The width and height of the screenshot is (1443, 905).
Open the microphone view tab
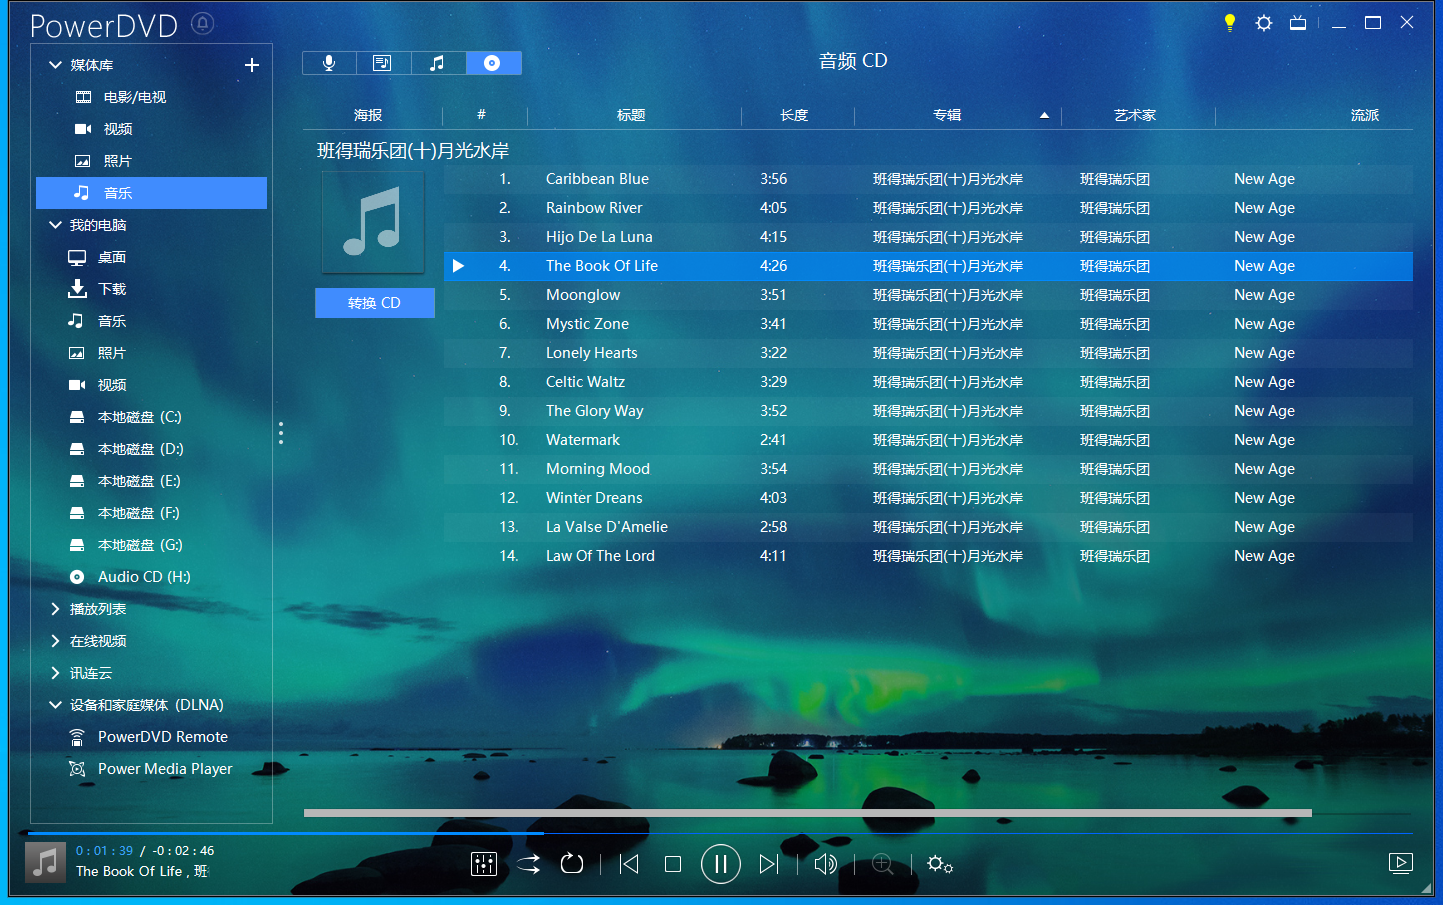(x=329, y=63)
